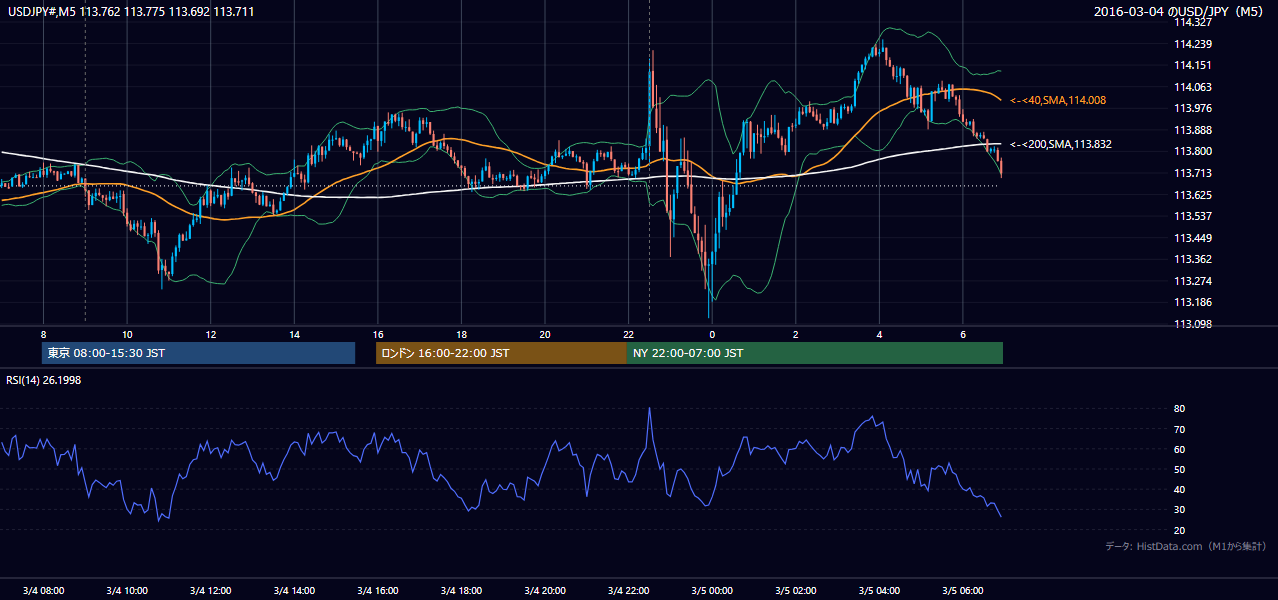Click hour tick 8 under price chart

coord(43,334)
